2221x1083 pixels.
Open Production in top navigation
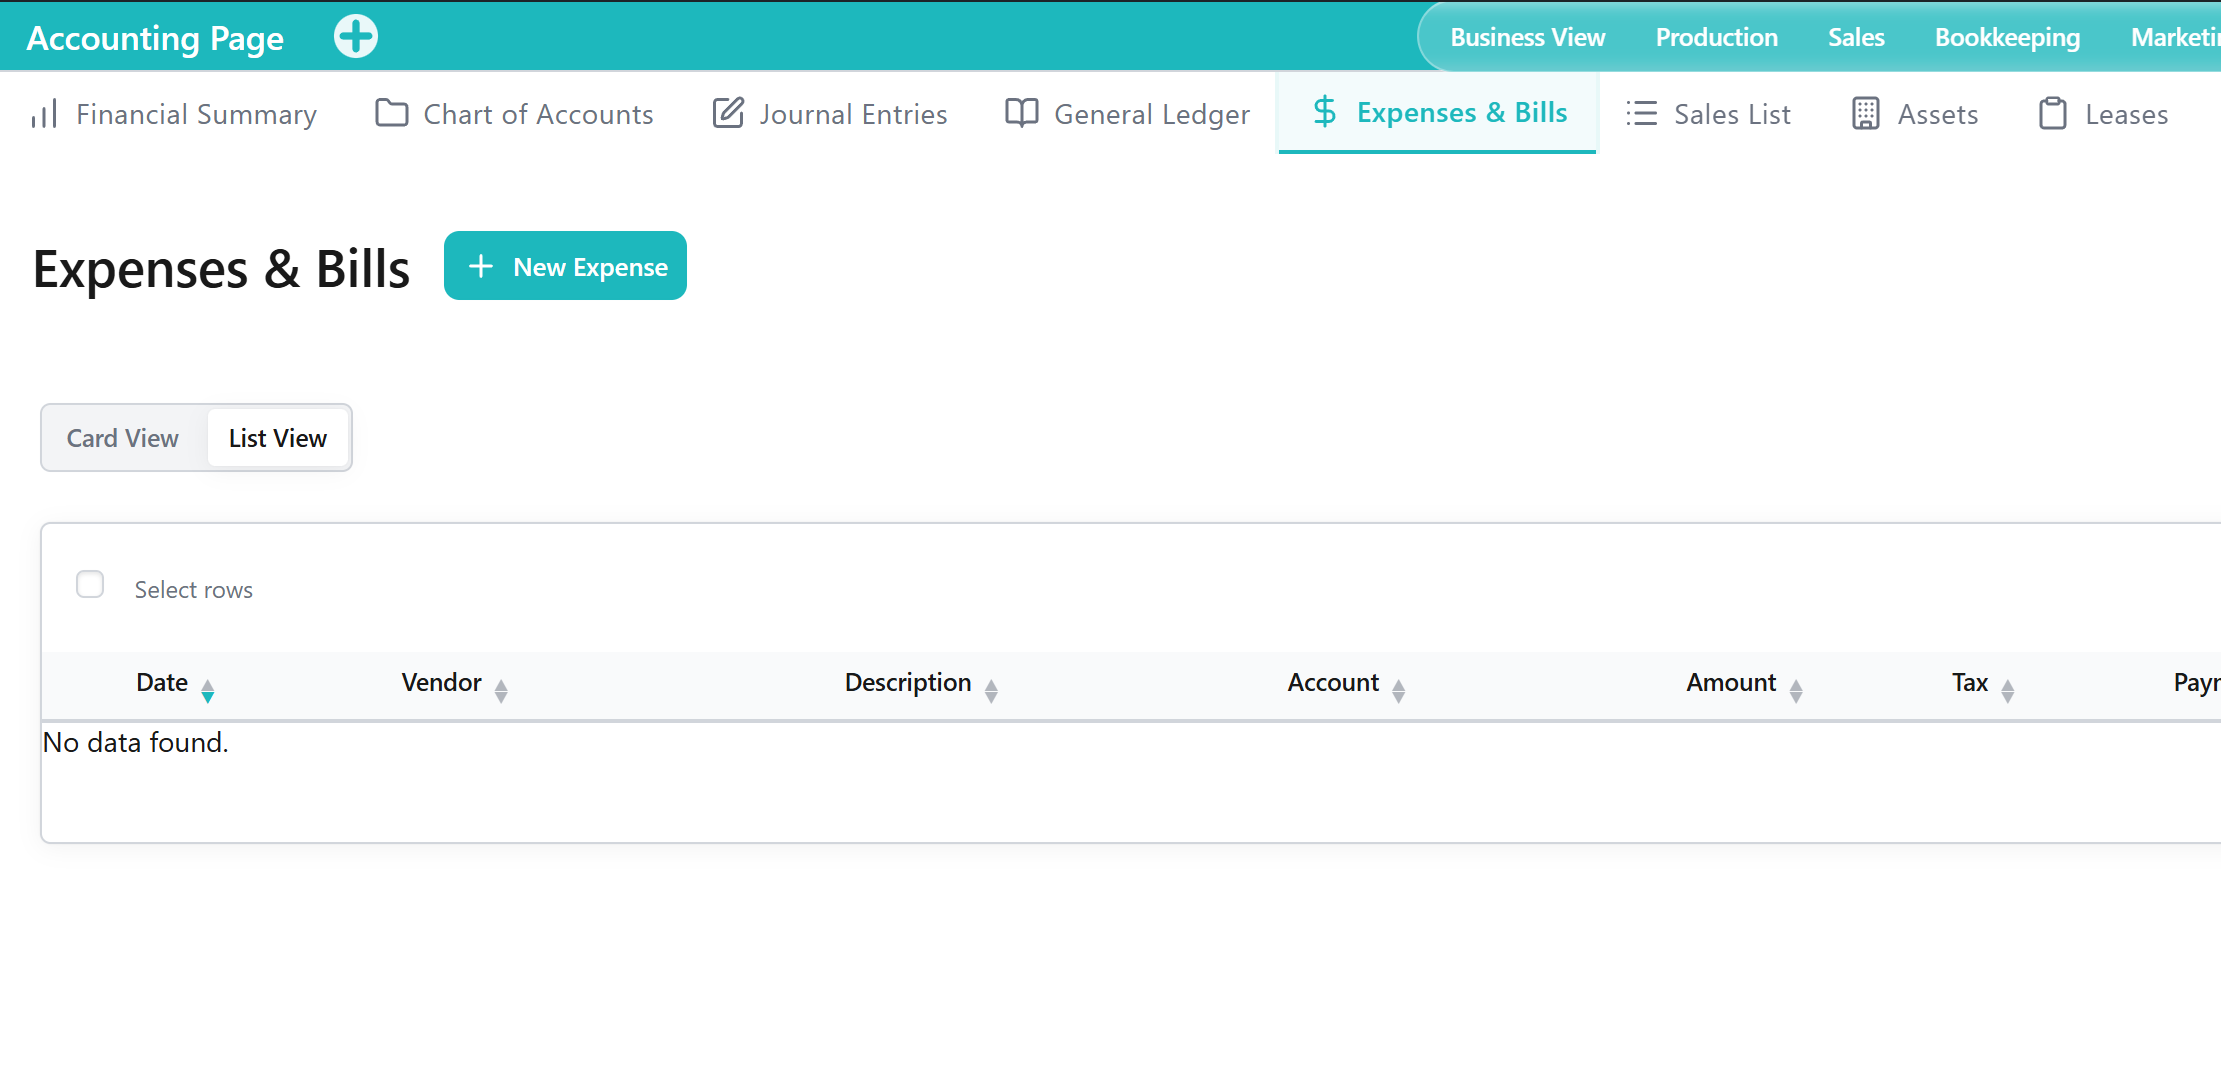pyautogui.click(x=1716, y=37)
